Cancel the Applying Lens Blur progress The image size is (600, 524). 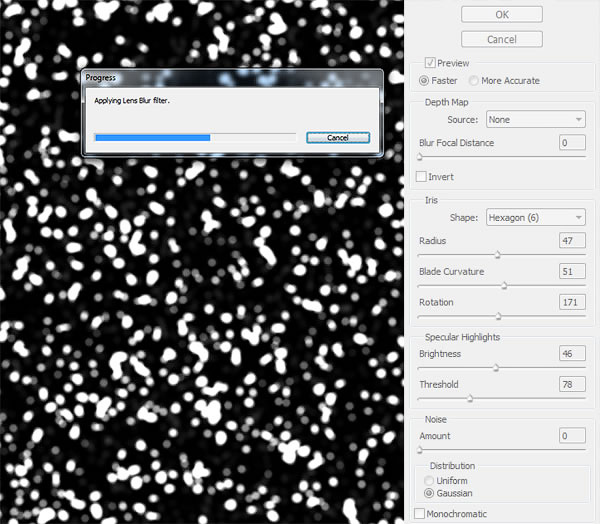(338, 138)
